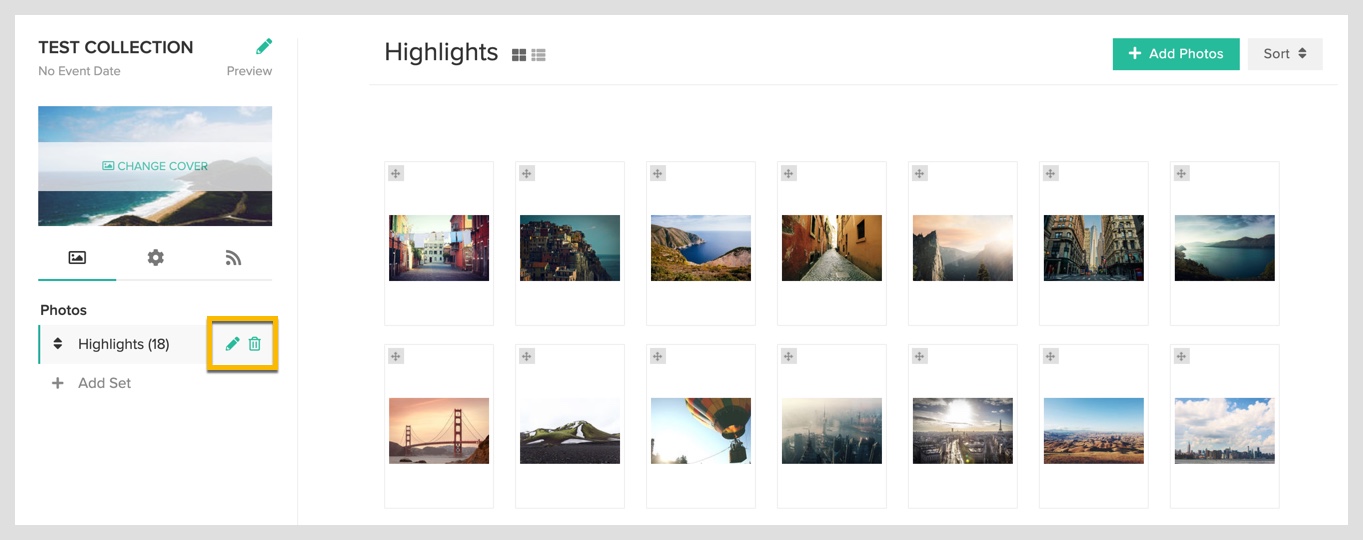Delete the Highlights set with trash icon
Image resolution: width=1363 pixels, height=540 pixels.
tap(255, 344)
